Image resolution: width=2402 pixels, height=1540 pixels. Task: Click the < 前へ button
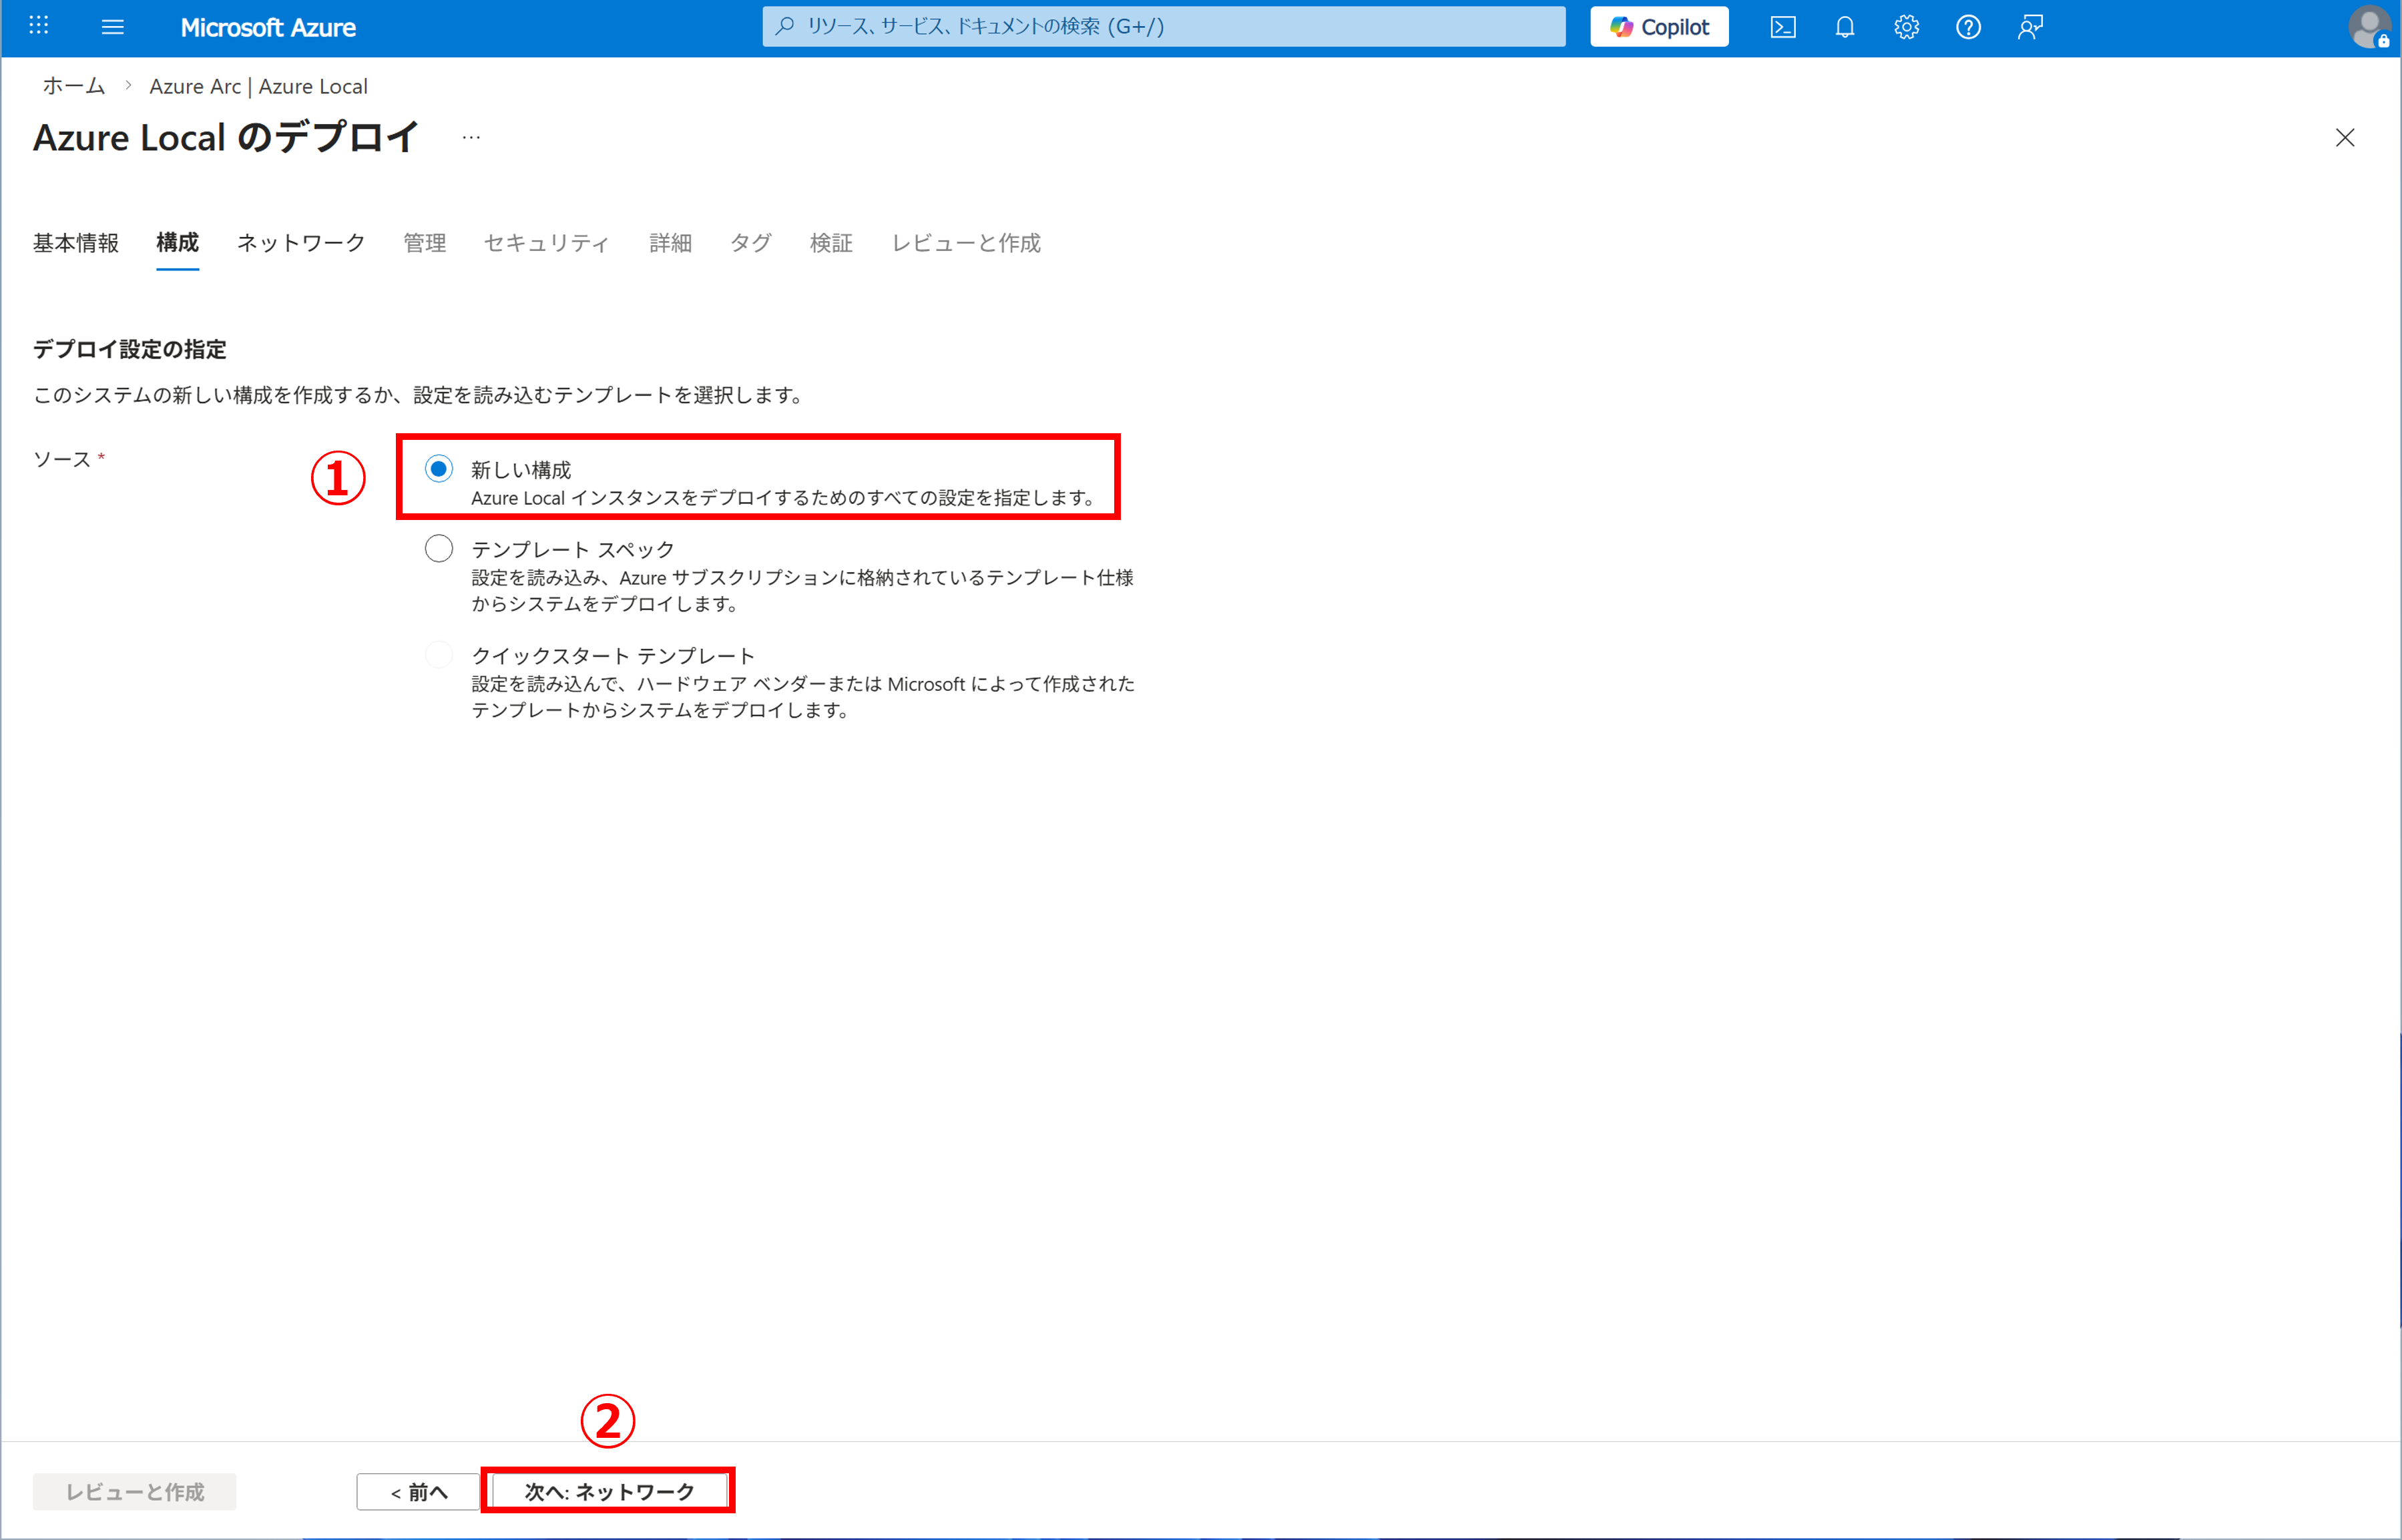pos(419,1491)
